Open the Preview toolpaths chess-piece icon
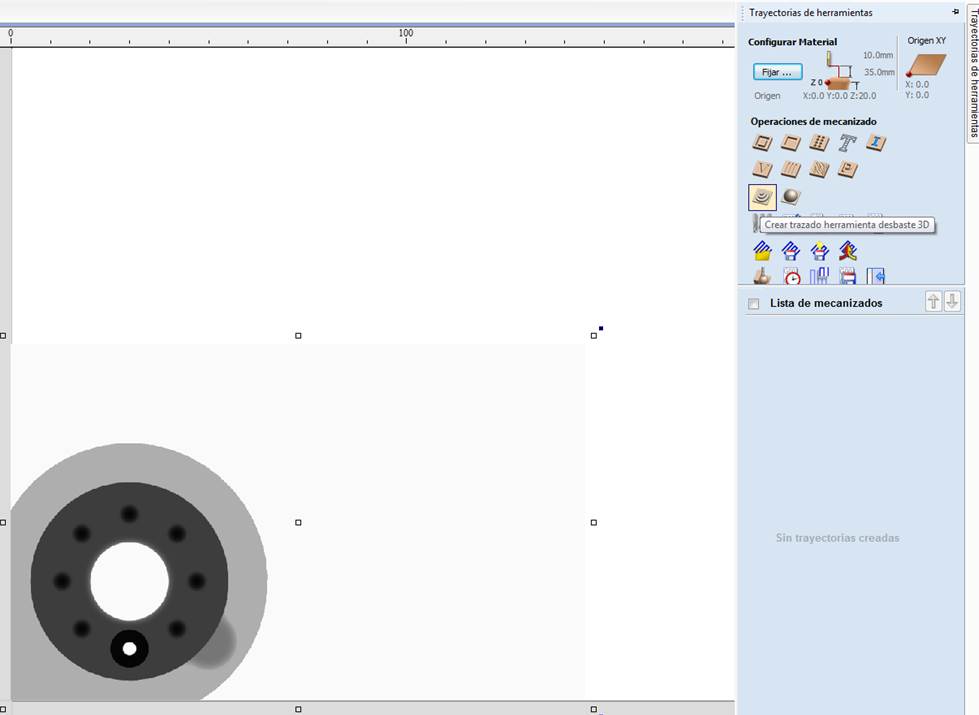The height and width of the screenshot is (715, 979). 762,276
